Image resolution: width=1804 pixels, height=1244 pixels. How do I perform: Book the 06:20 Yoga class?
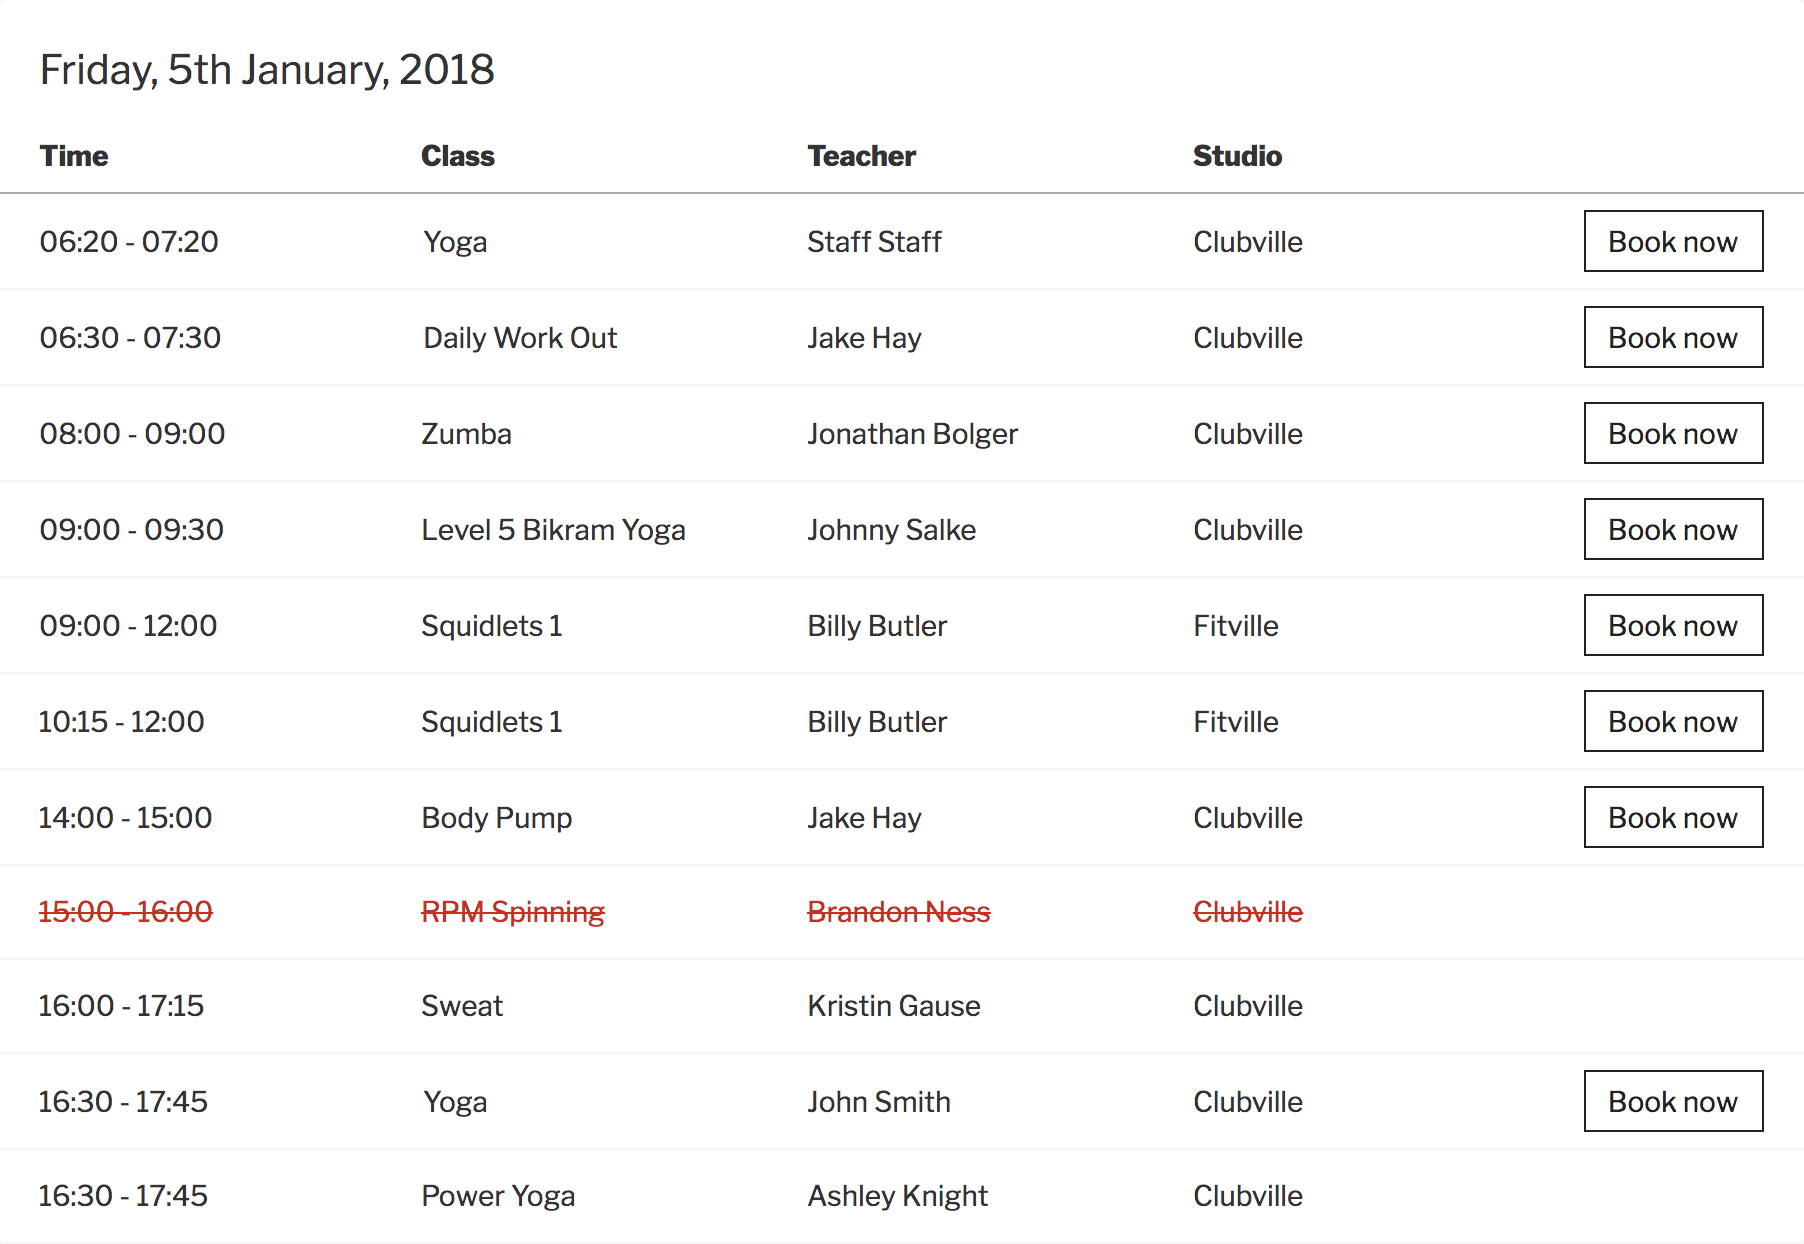(x=1673, y=241)
